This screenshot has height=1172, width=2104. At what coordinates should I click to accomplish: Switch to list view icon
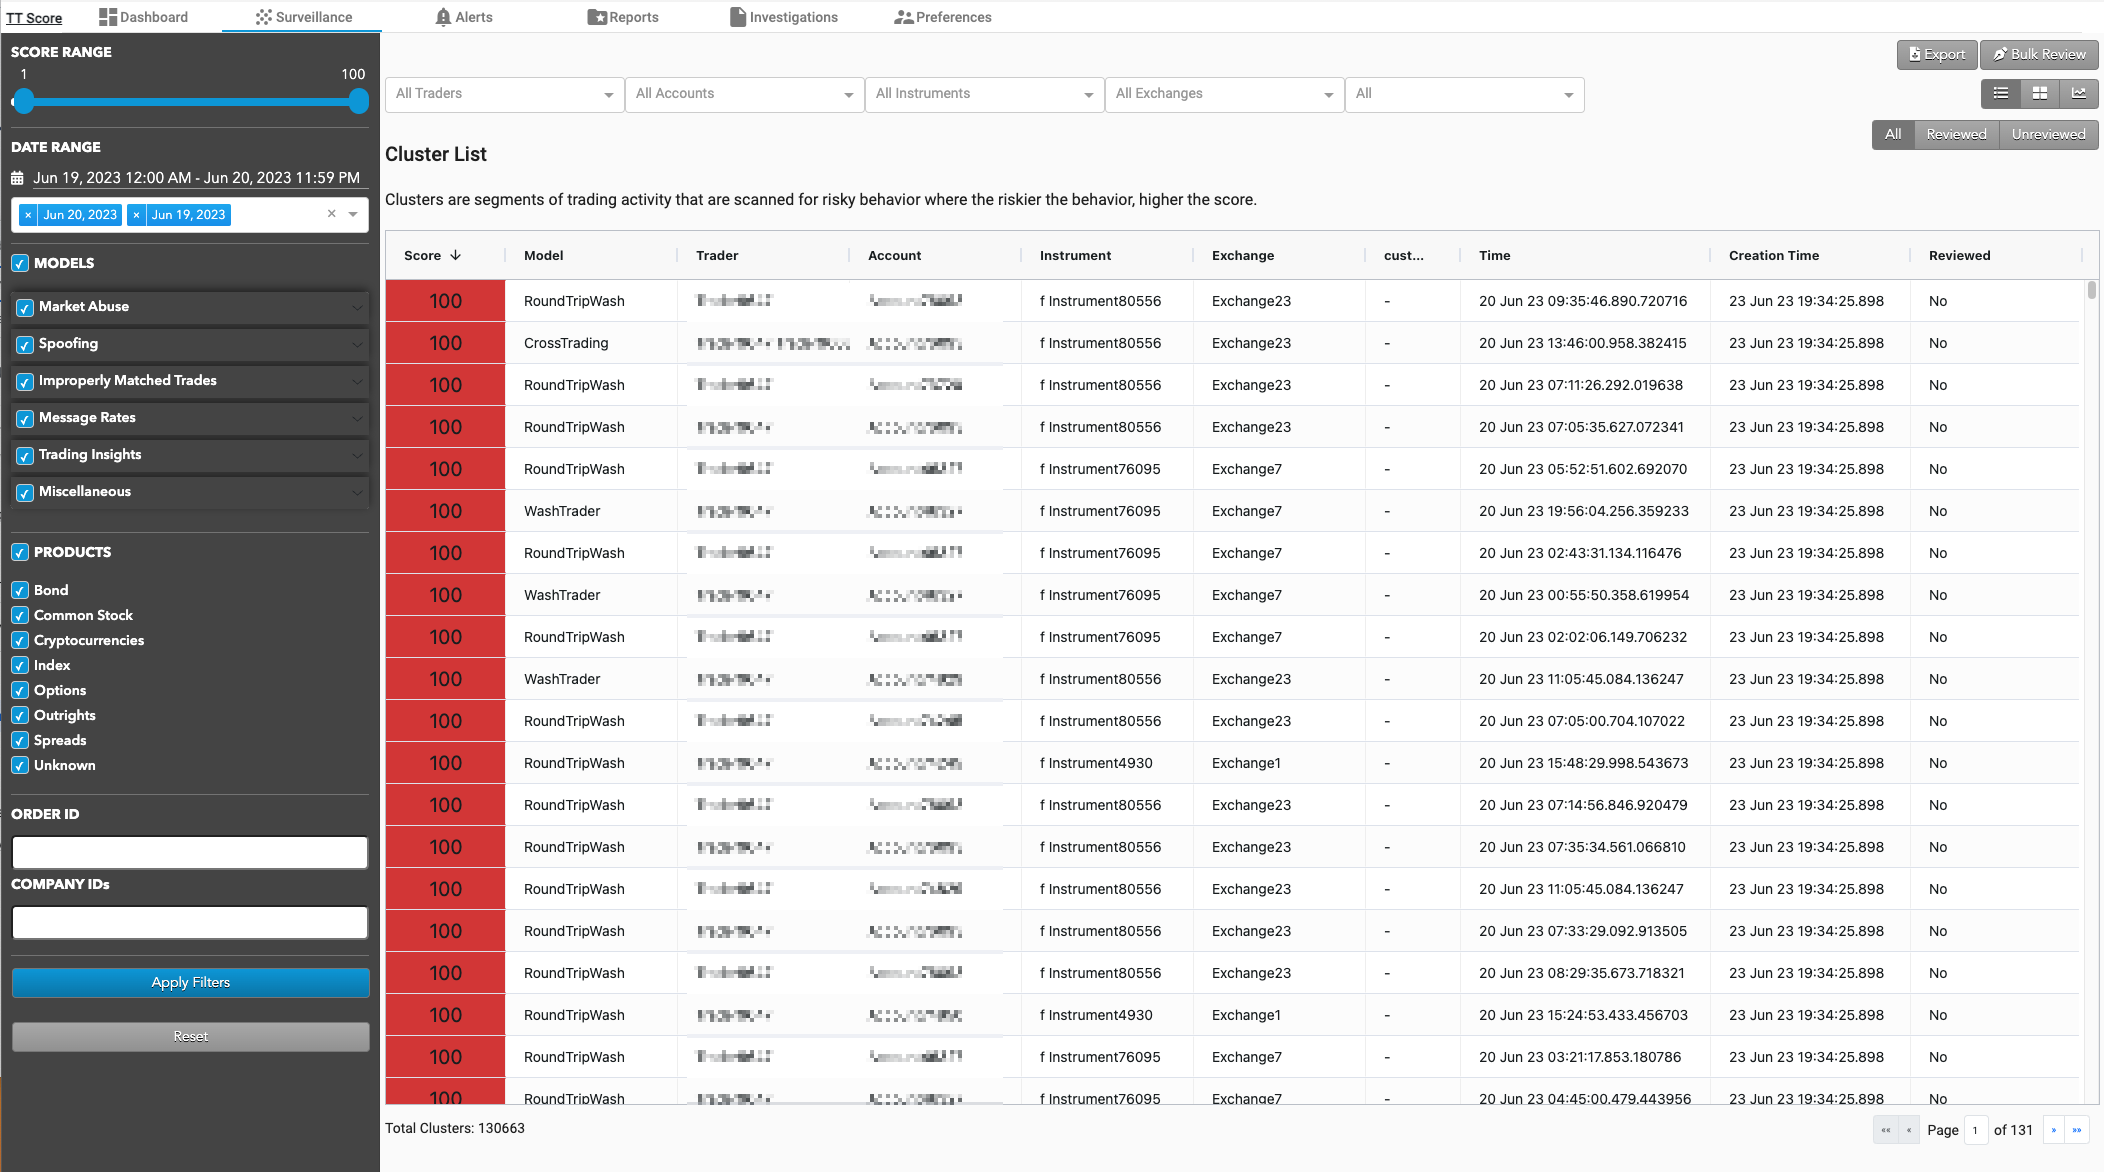click(x=2001, y=93)
